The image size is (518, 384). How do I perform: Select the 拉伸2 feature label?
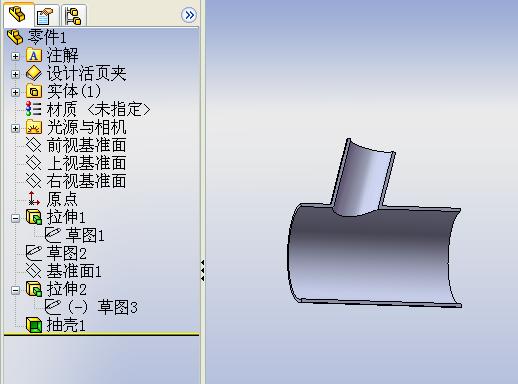click(x=66, y=289)
